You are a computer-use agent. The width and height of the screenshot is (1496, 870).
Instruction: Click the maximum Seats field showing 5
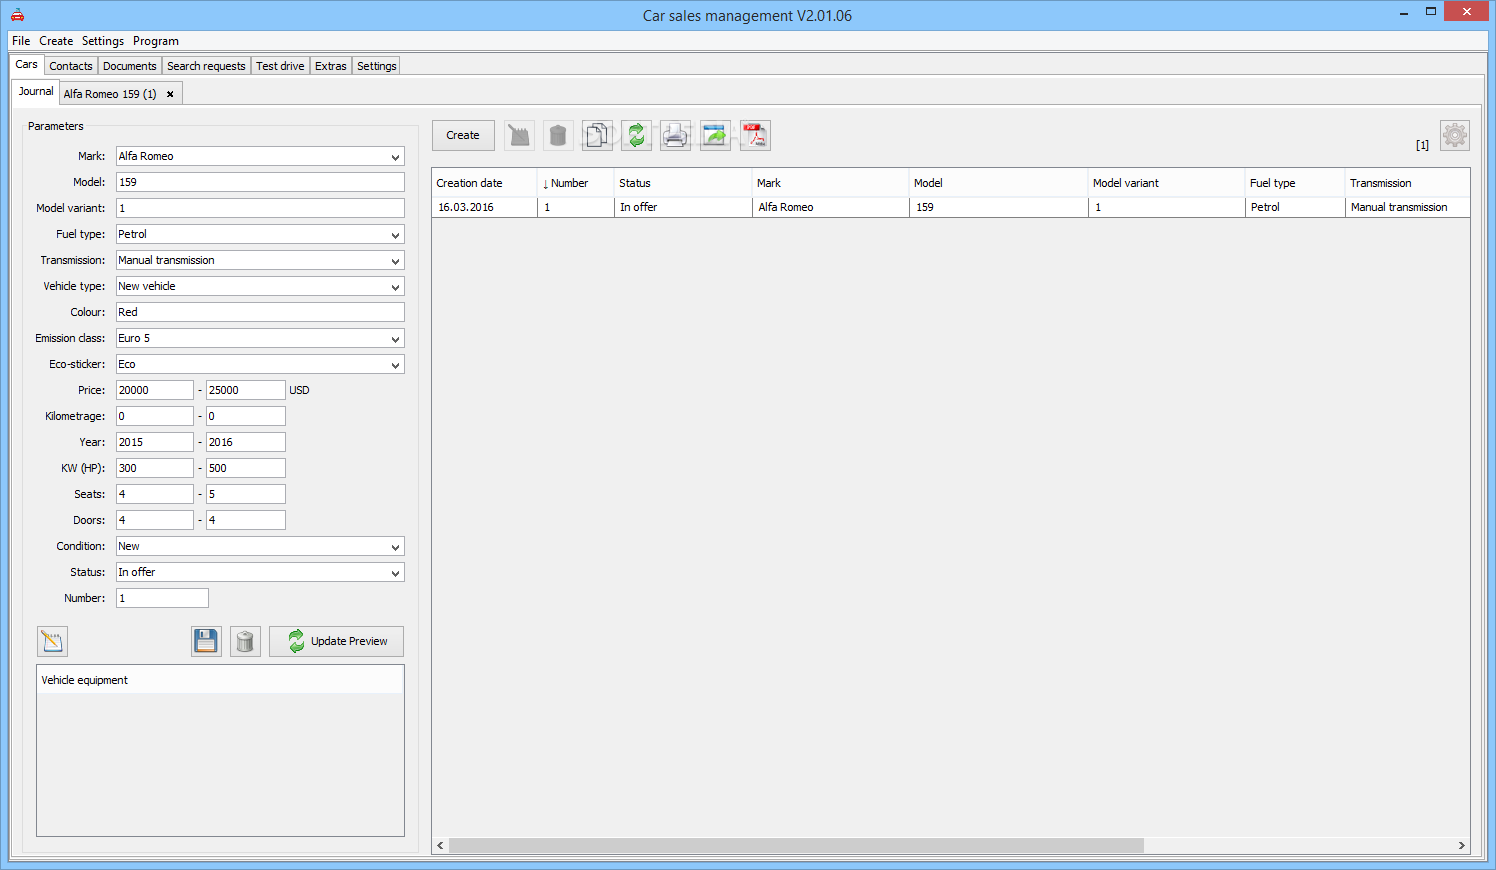pyautogui.click(x=246, y=494)
